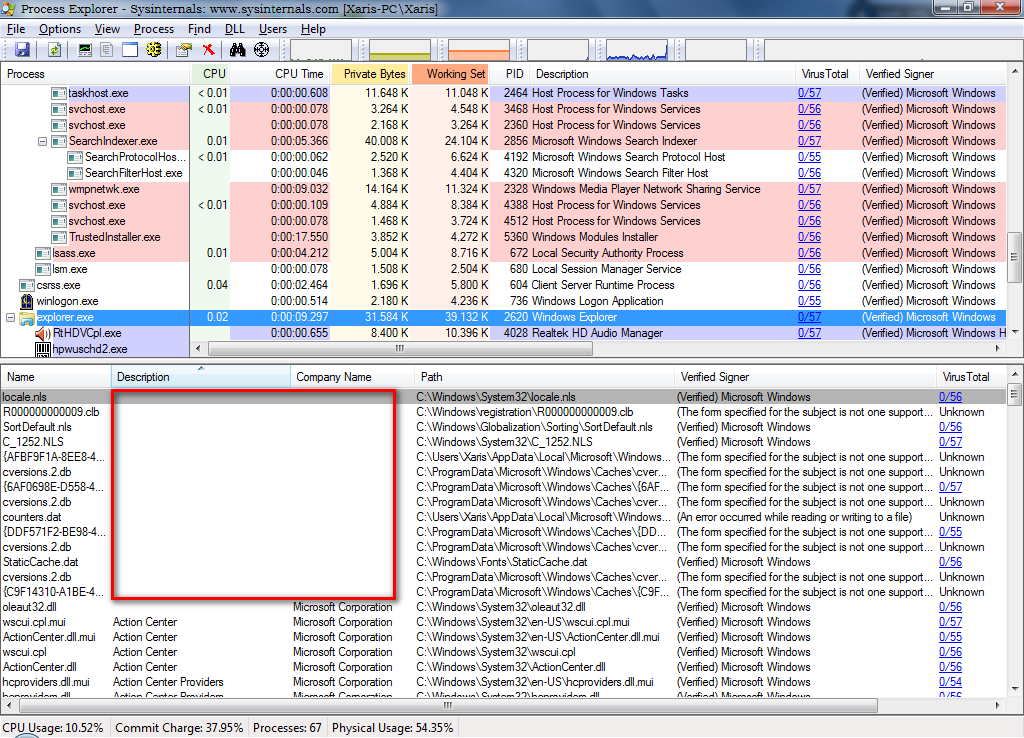The height and width of the screenshot is (738, 1024).
Task: Open System Information from the toolbar
Action: 85,50
